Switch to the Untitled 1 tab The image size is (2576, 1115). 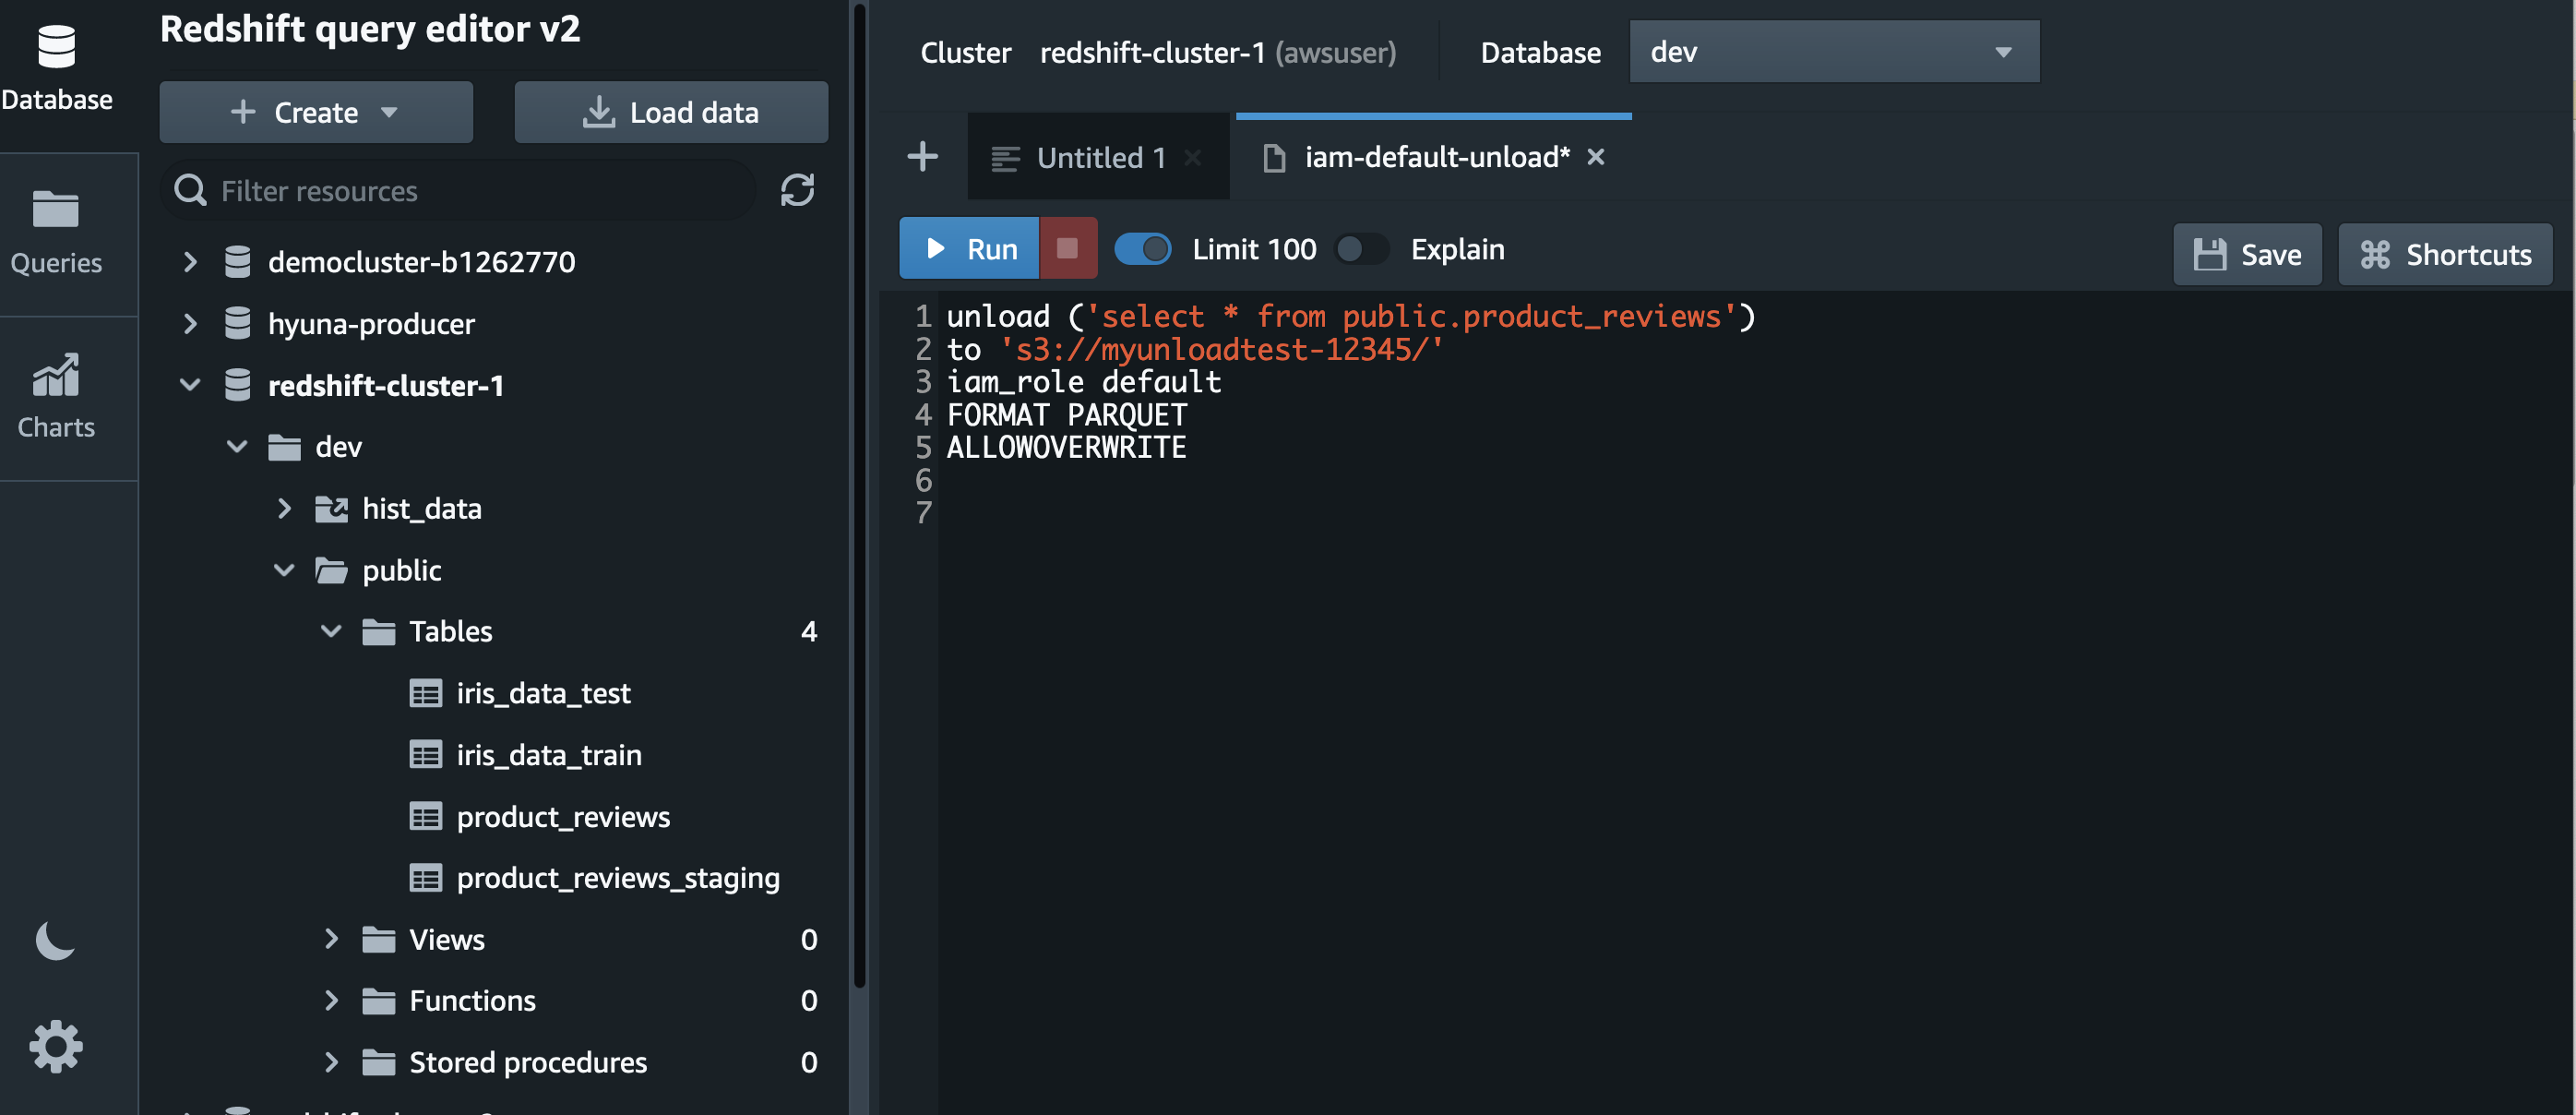[x=1100, y=157]
